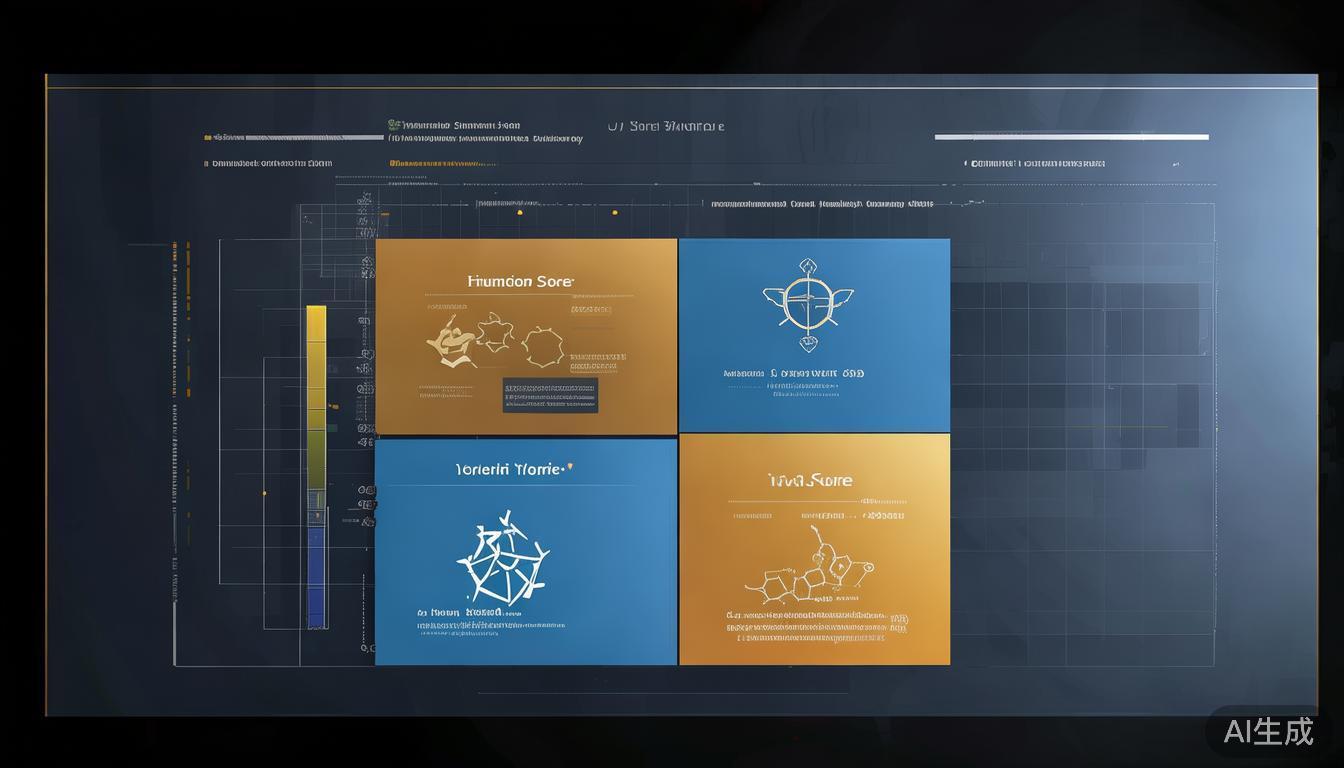Click the dark text box on Humdon Sore card
This screenshot has width=1344, height=768.
point(550,395)
